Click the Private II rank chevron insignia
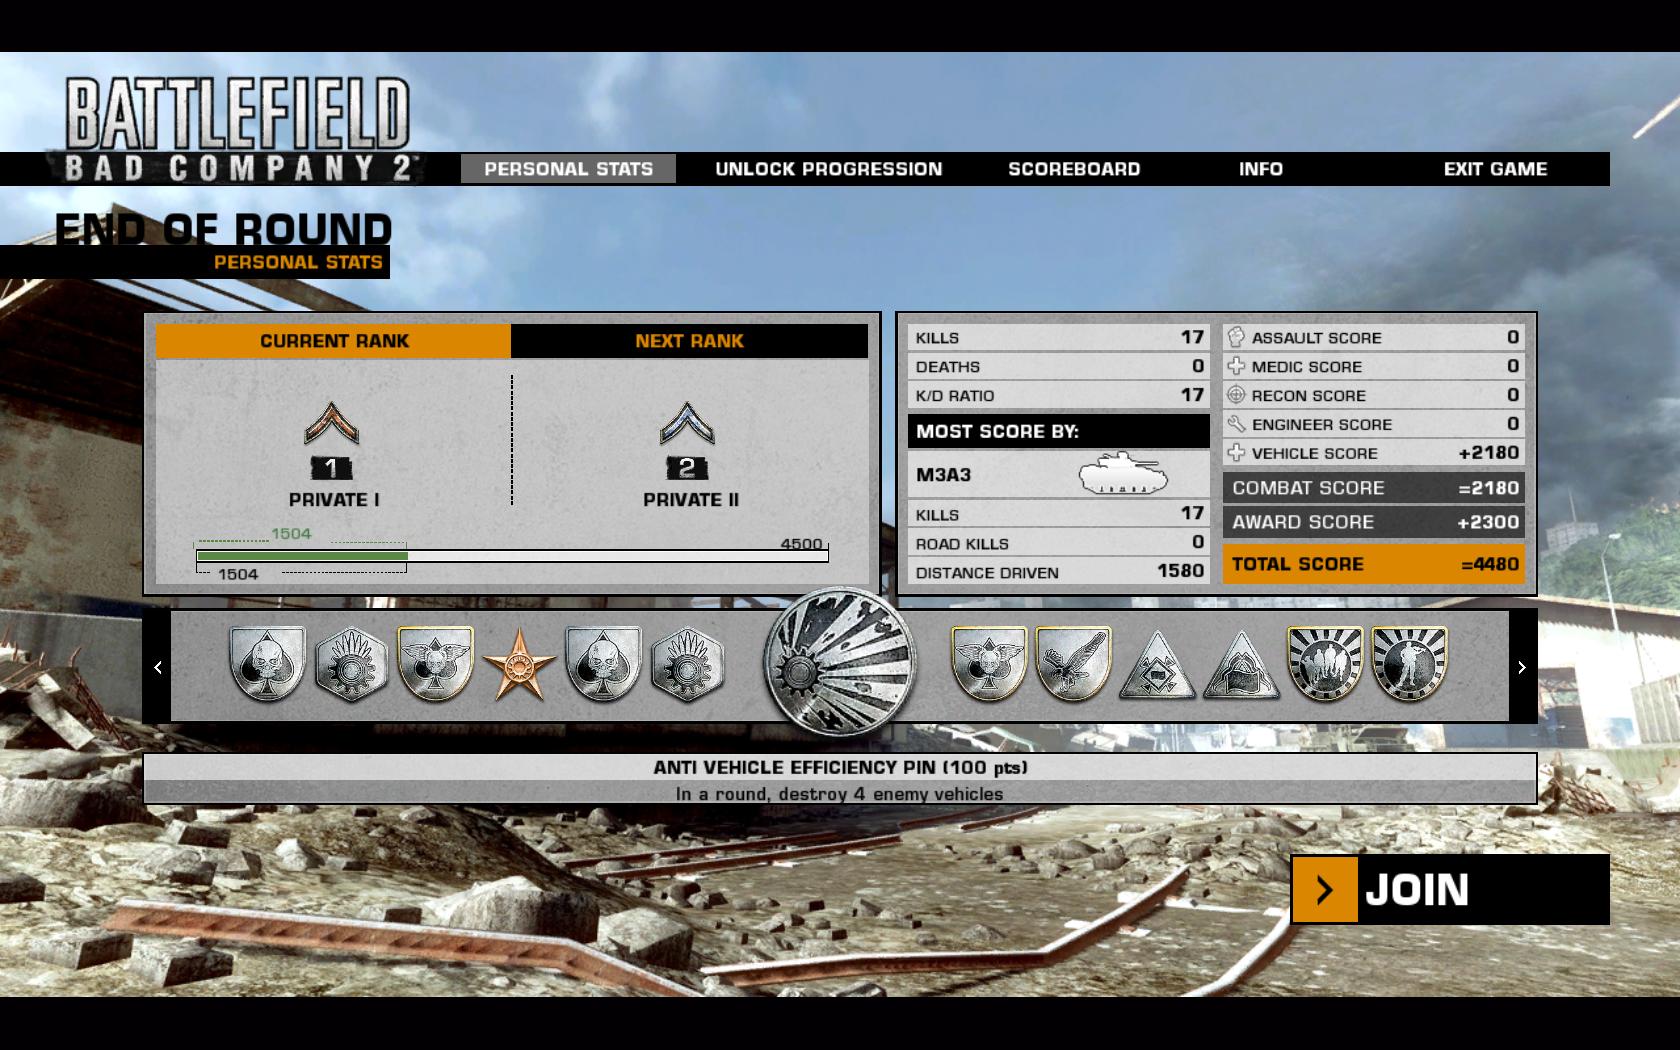The width and height of the screenshot is (1680, 1050). [687, 424]
